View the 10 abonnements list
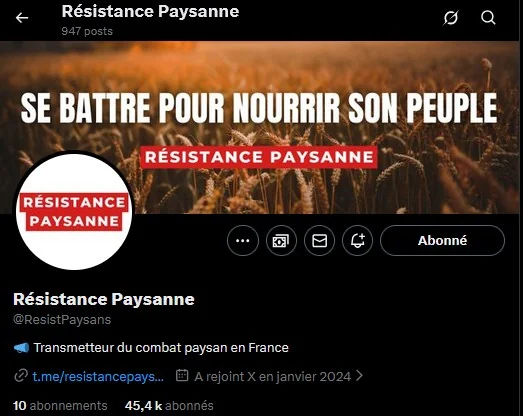523x416 pixels. 60,406
